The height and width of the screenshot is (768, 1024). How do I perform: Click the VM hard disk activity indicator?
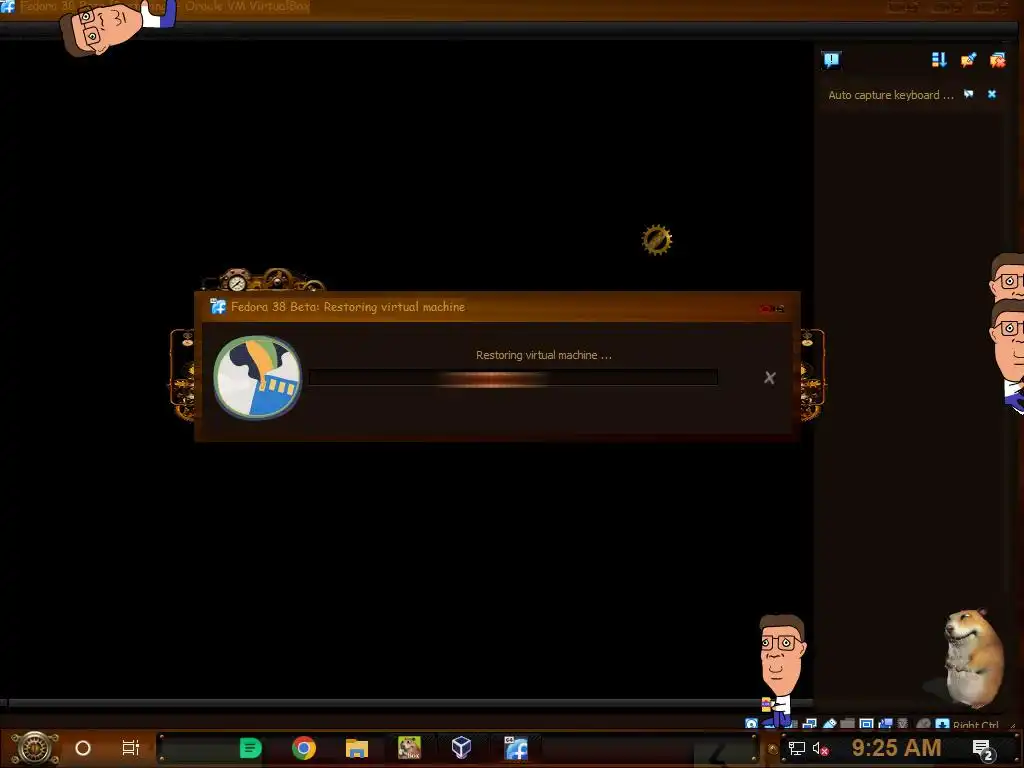coord(751,724)
